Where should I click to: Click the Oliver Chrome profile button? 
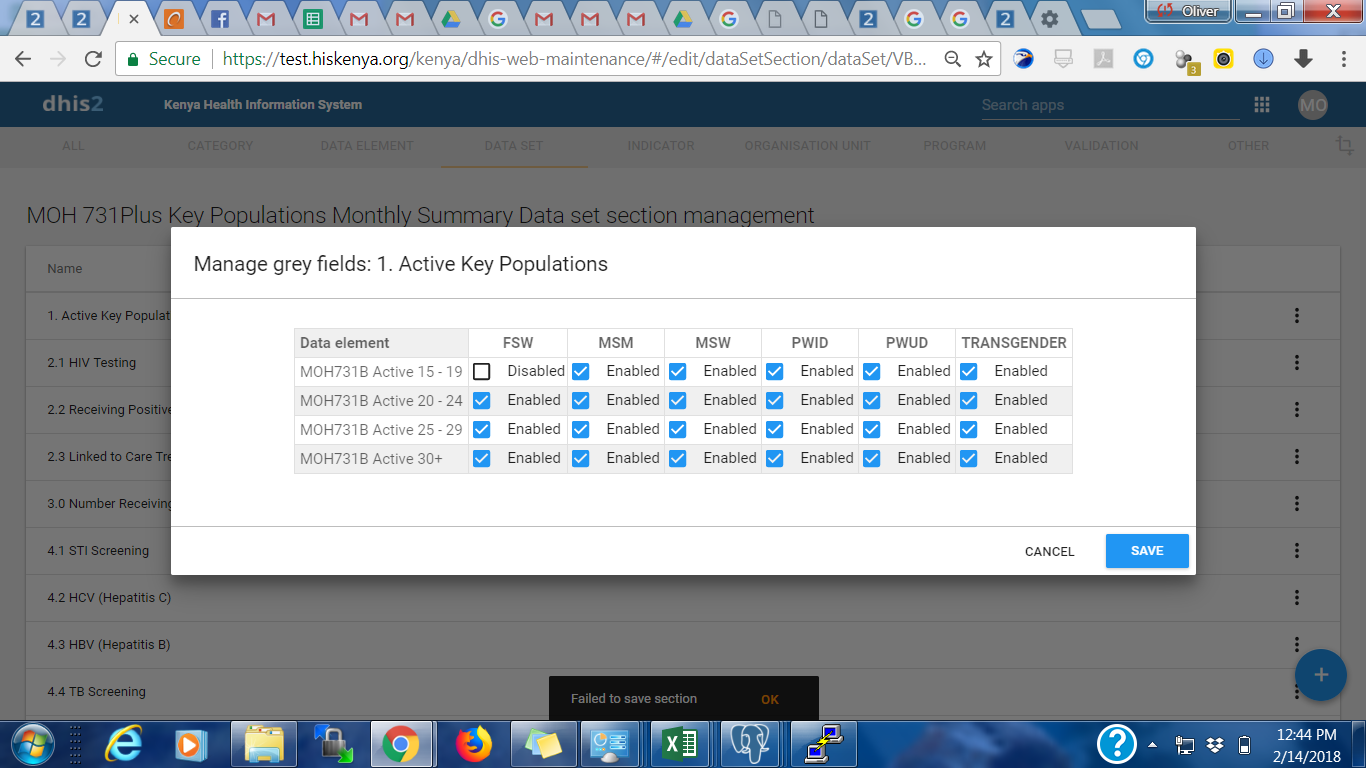[1189, 11]
